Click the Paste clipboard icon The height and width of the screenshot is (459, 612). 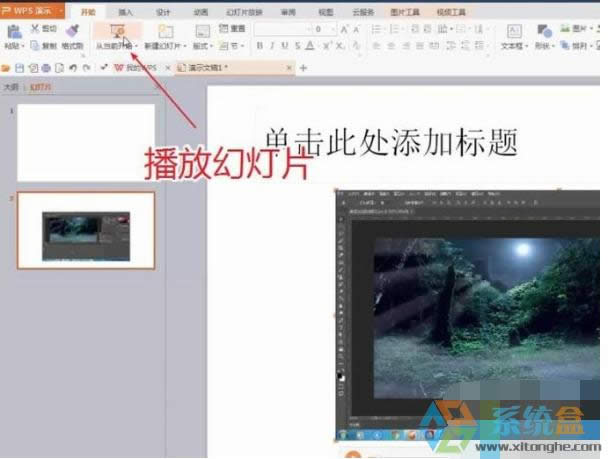14,32
